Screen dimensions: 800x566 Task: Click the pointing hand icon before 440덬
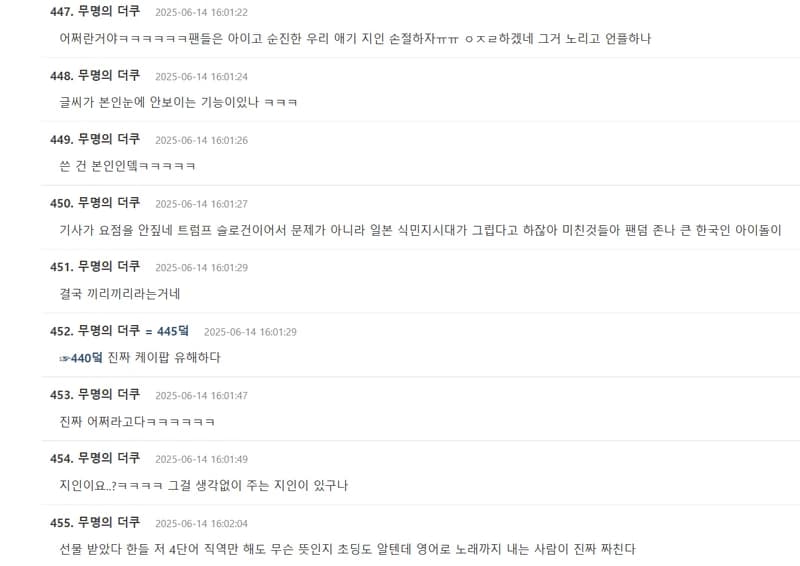(64, 358)
